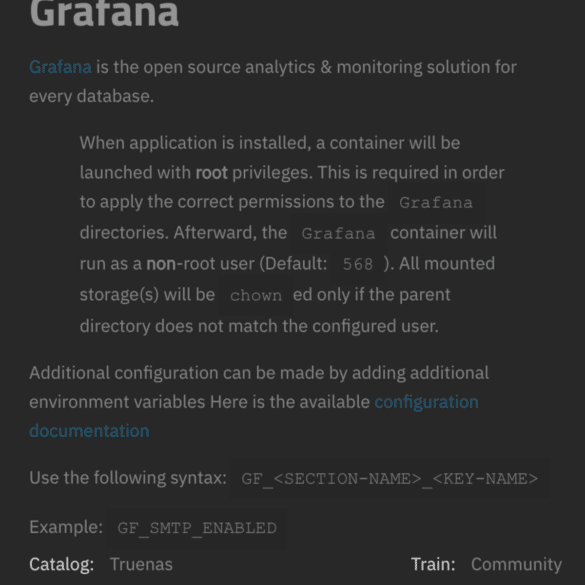The width and height of the screenshot is (585, 585).
Task: Click the bold word 'non' before '-root user'
Action: tap(161, 264)
